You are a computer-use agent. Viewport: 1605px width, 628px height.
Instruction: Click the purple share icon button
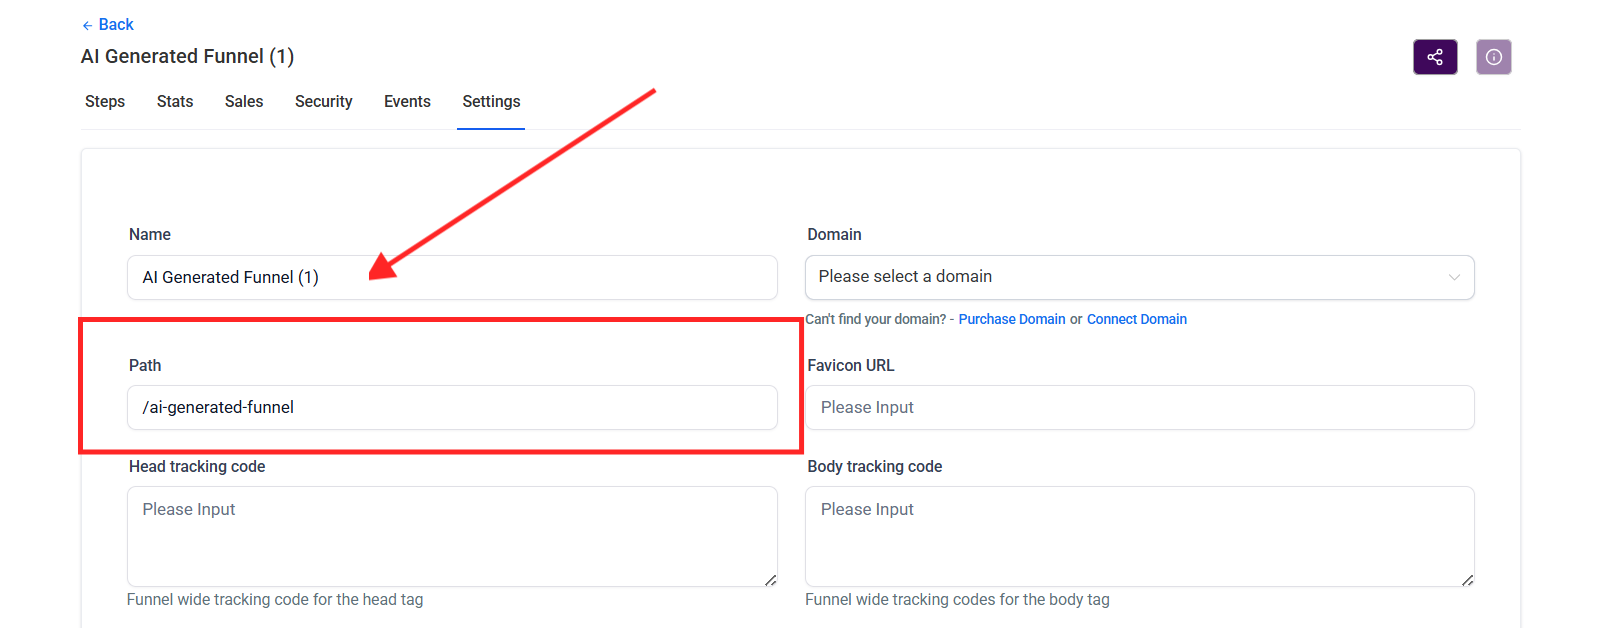[x=1434, y=57]
